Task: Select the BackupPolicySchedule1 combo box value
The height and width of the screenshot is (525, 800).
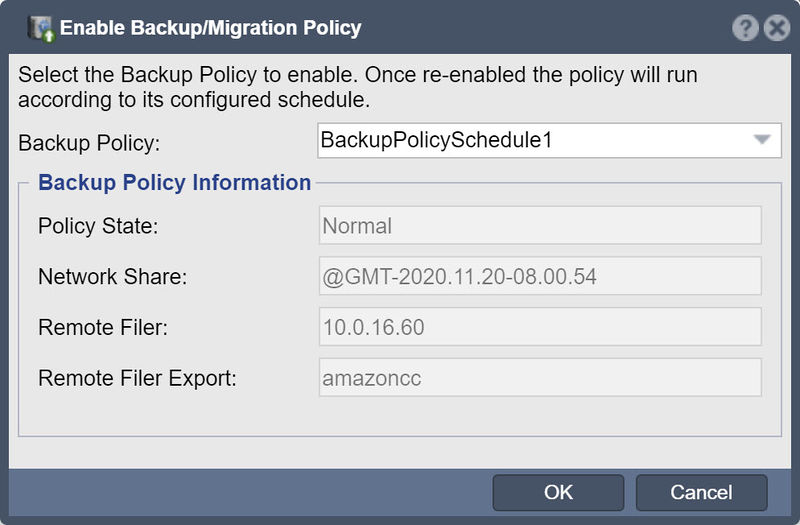Action: point(549,140)
